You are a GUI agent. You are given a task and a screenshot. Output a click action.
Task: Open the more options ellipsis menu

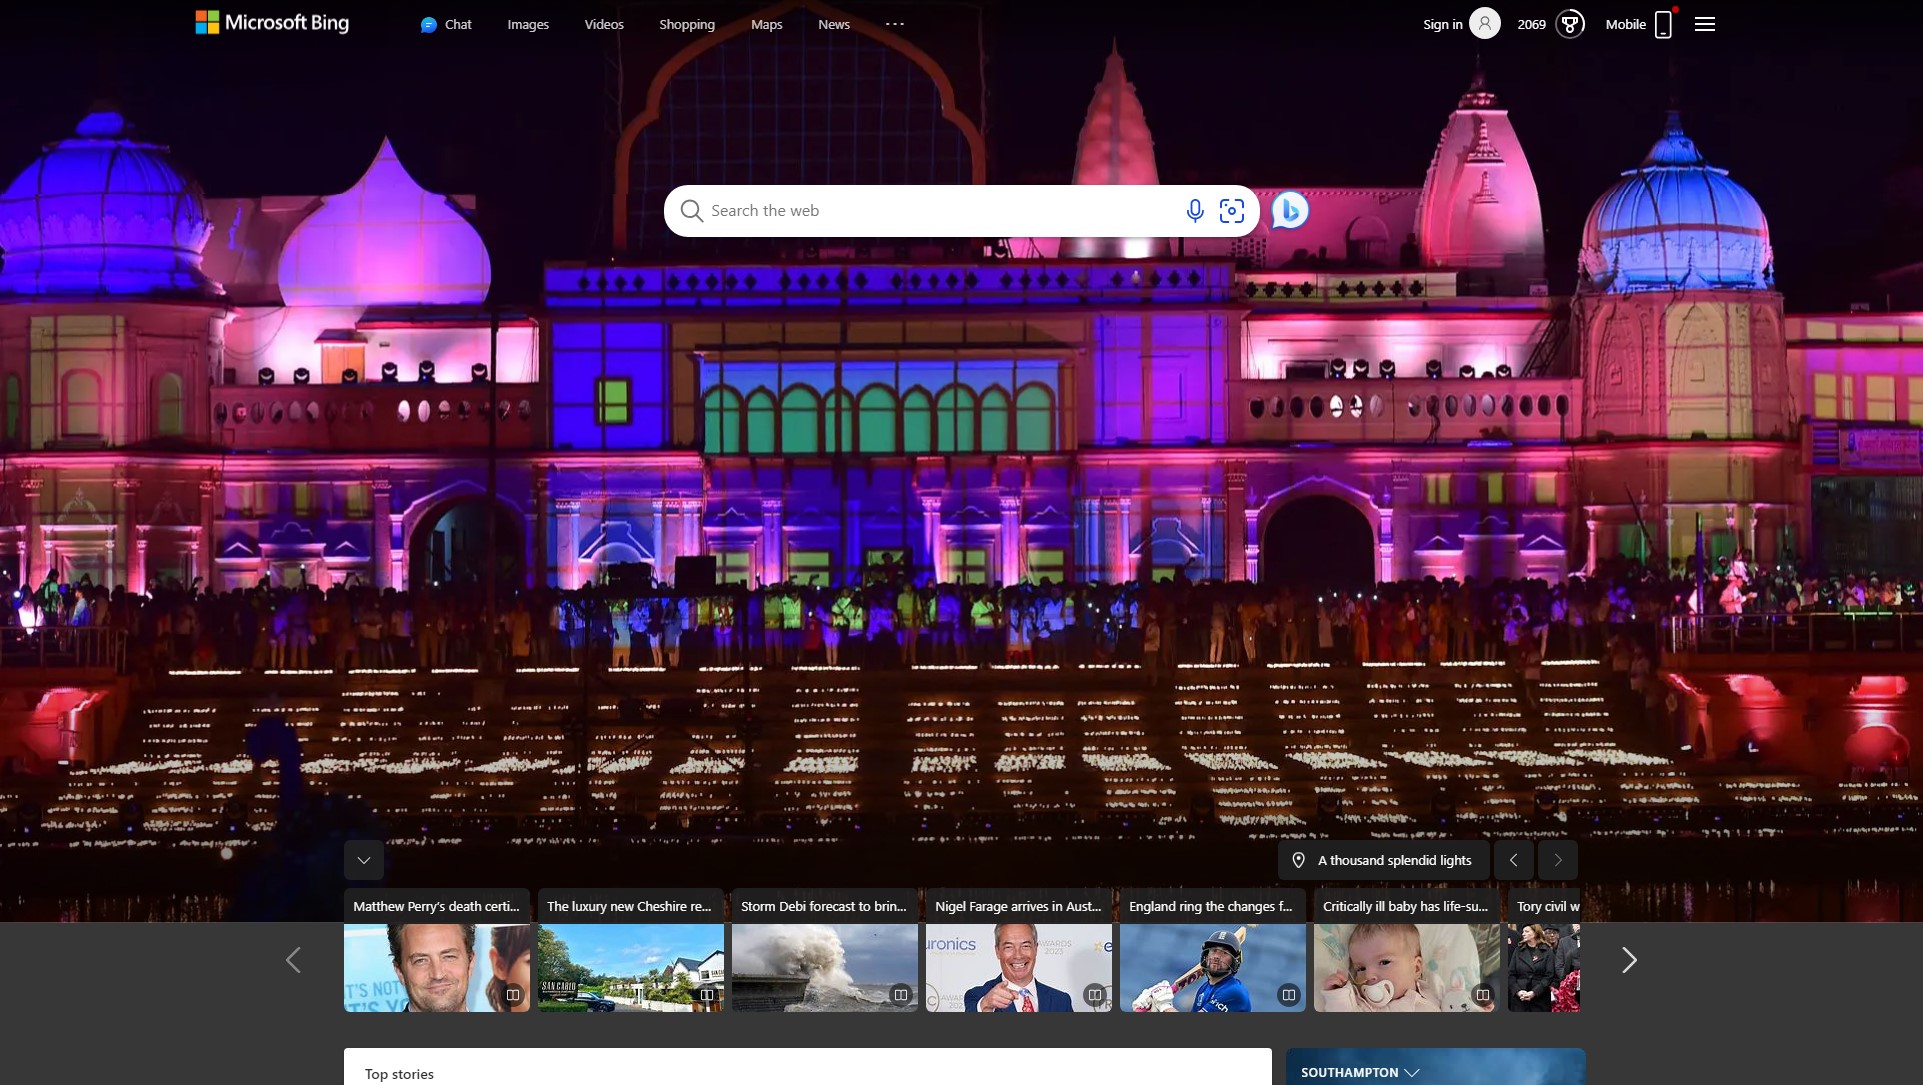pyautogui.click(x=895, y=24)
